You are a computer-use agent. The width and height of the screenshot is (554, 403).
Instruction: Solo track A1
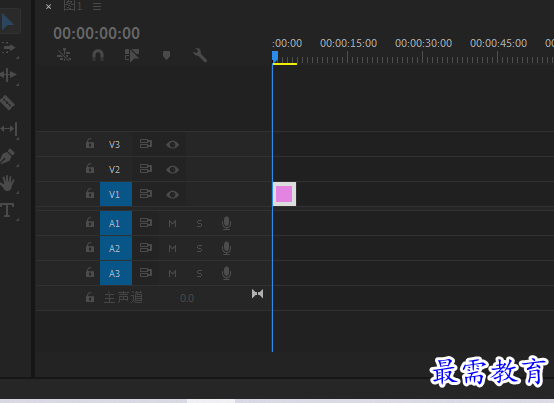(x=199, y=224)
